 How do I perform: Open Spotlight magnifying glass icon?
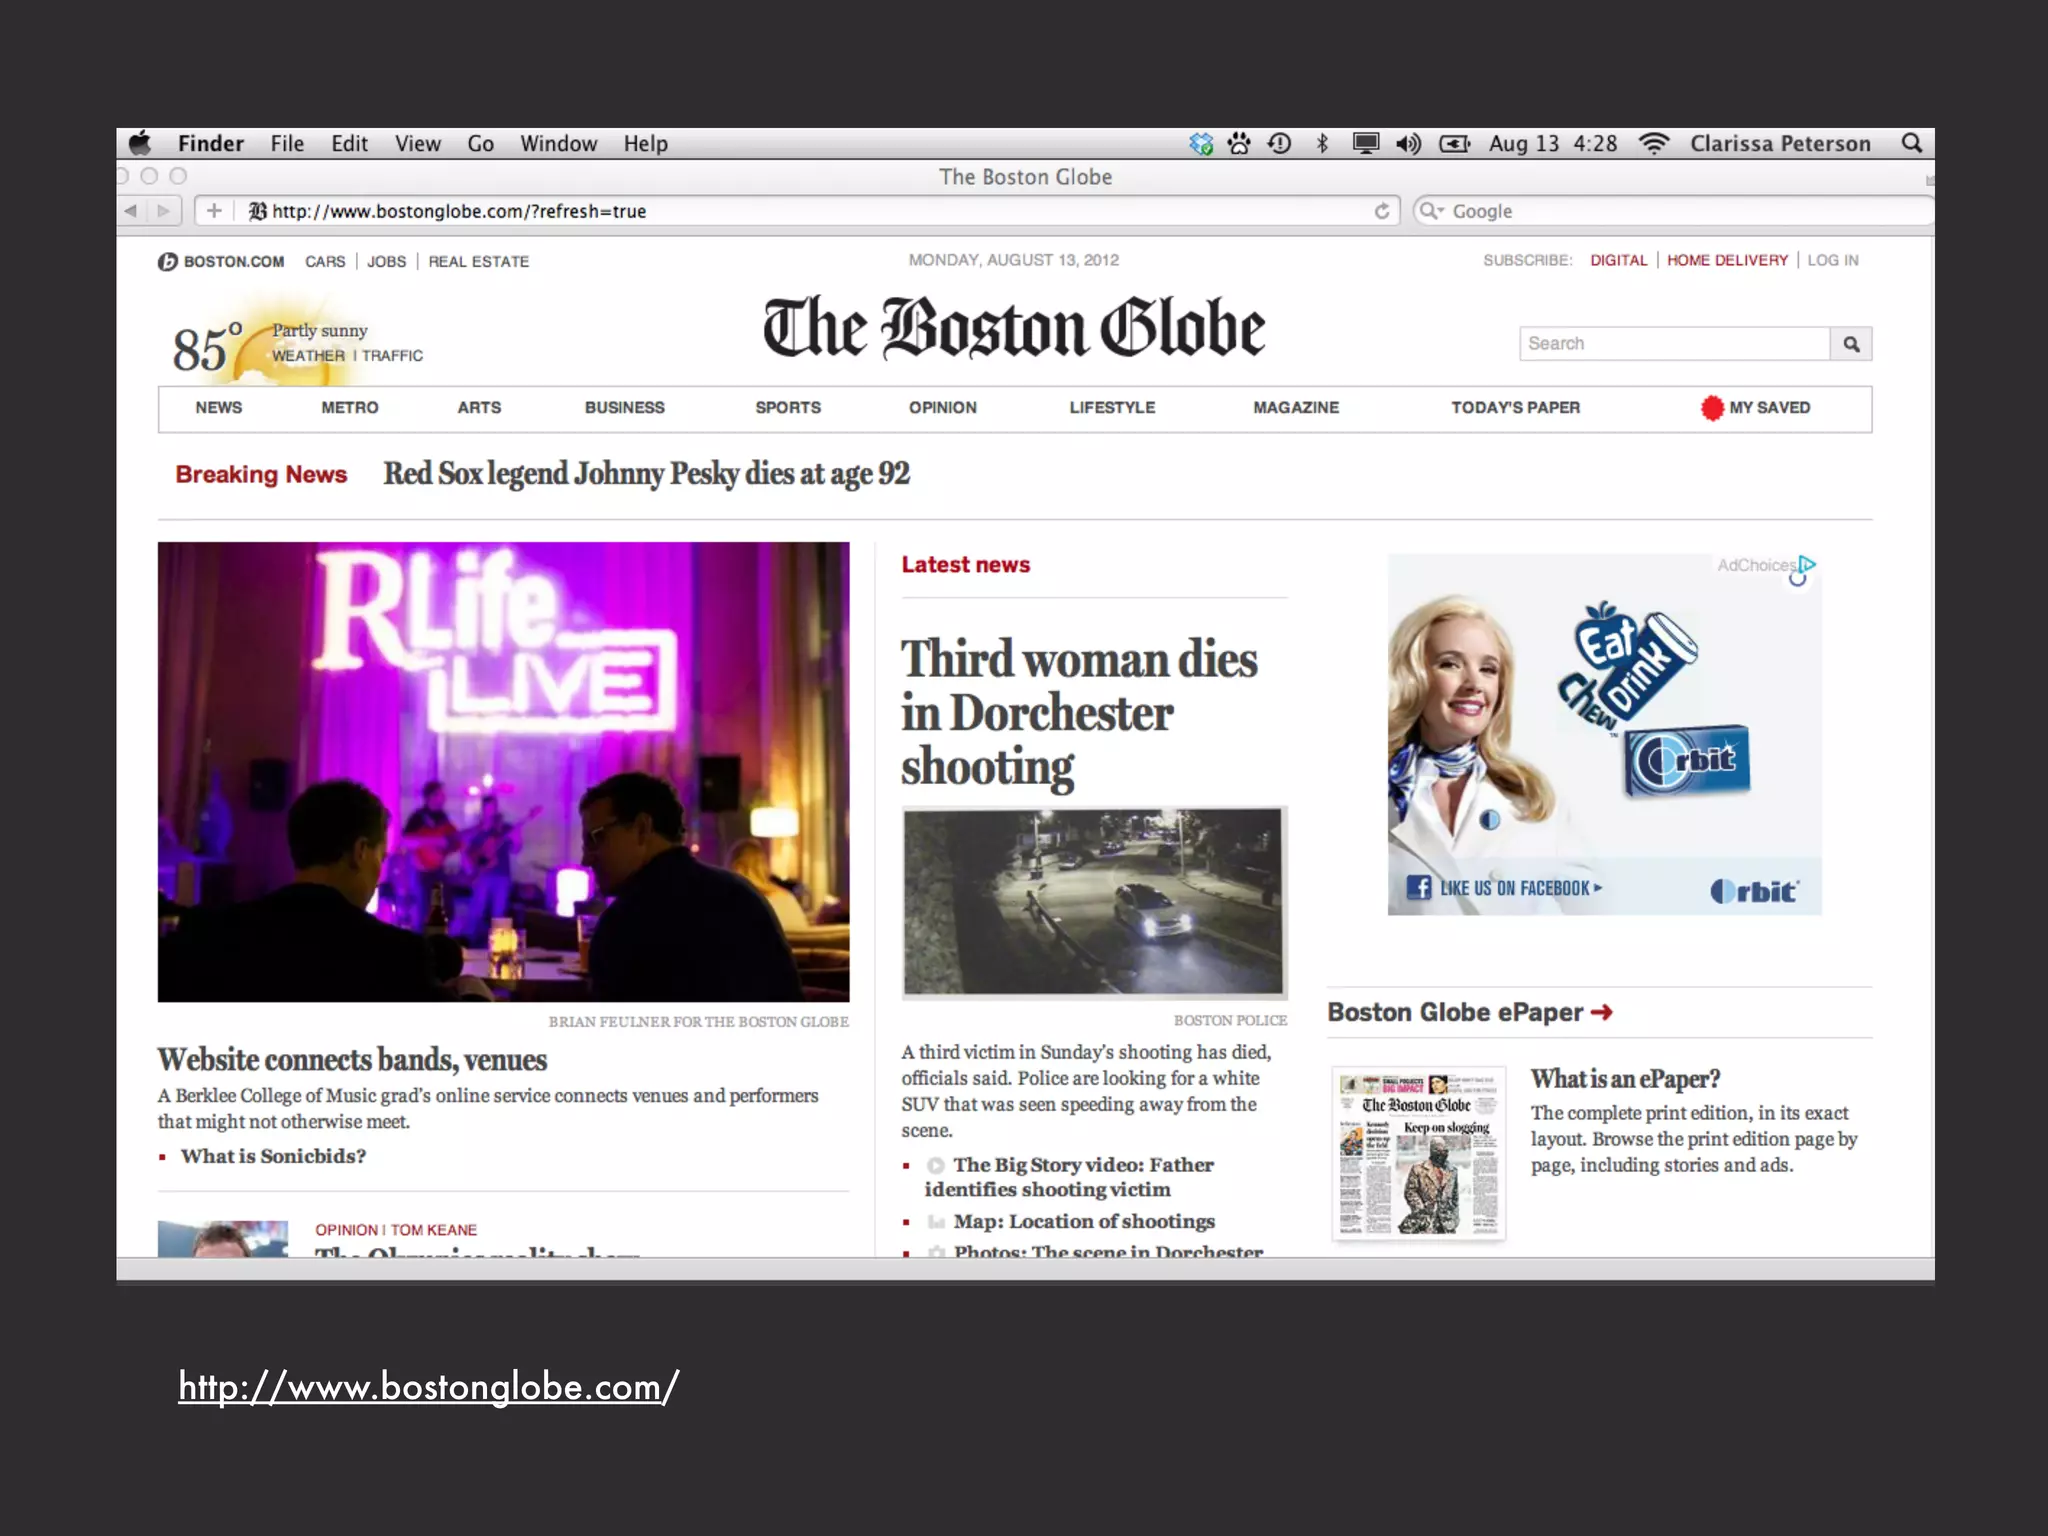[1911, 143]
